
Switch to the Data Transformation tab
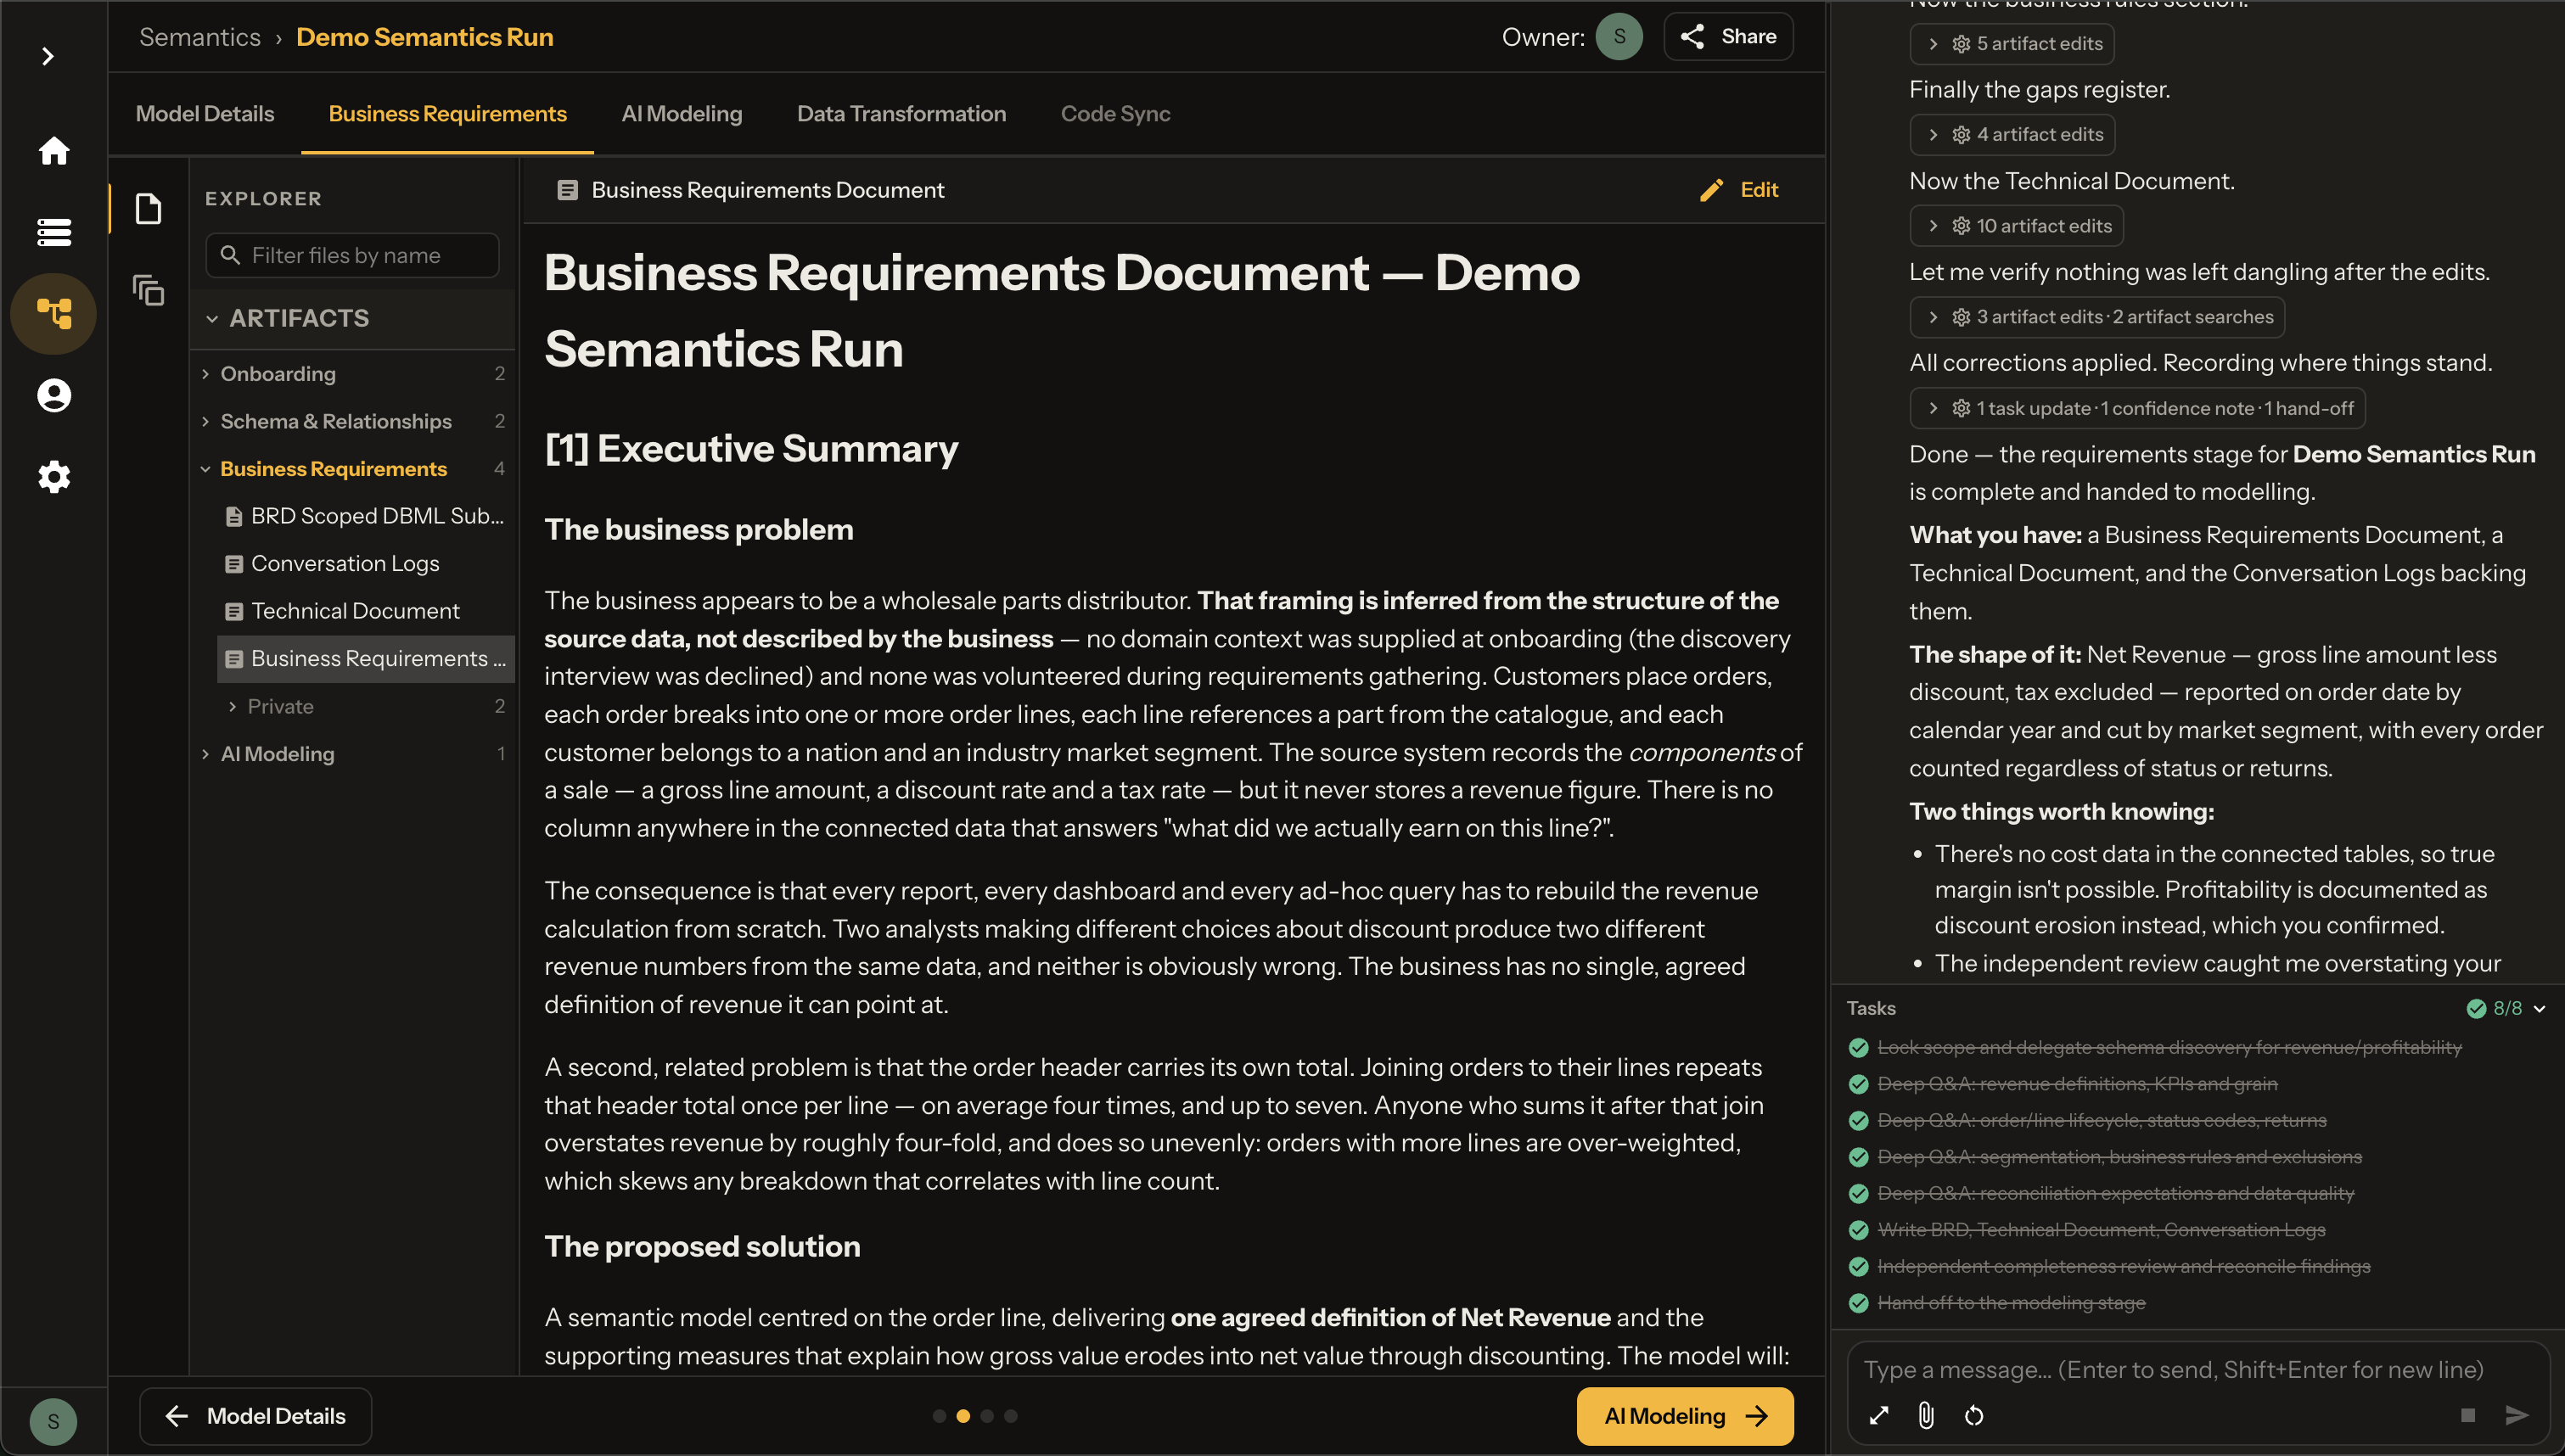pyautogui.click(x=901, y=114)
